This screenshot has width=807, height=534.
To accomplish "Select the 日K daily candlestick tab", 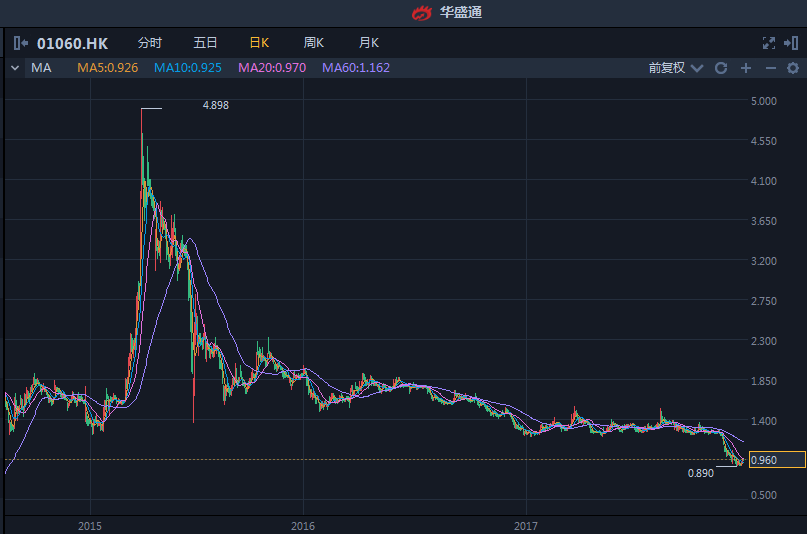I will pyautogui.click(x=259, y=43).
